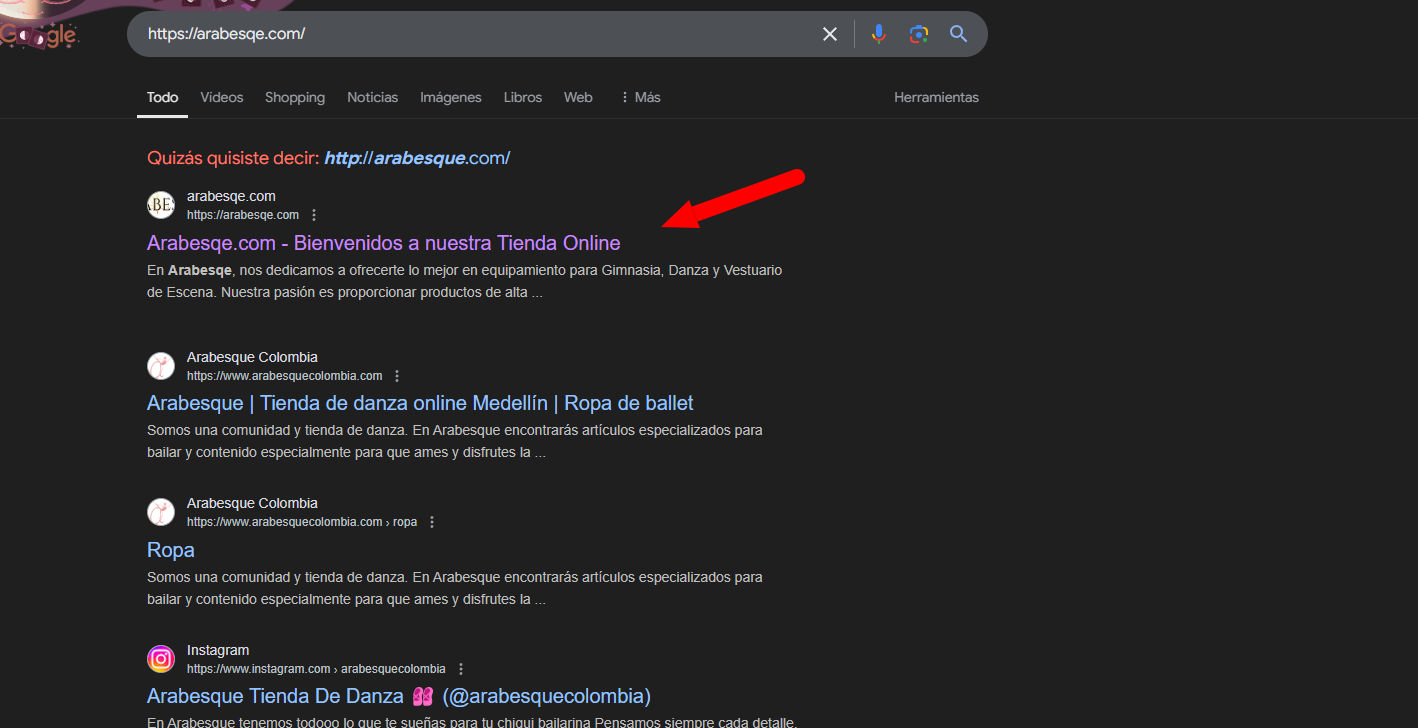Open the Noticias tab
The image size is (1418, 728).
click(x=373, y=97)
